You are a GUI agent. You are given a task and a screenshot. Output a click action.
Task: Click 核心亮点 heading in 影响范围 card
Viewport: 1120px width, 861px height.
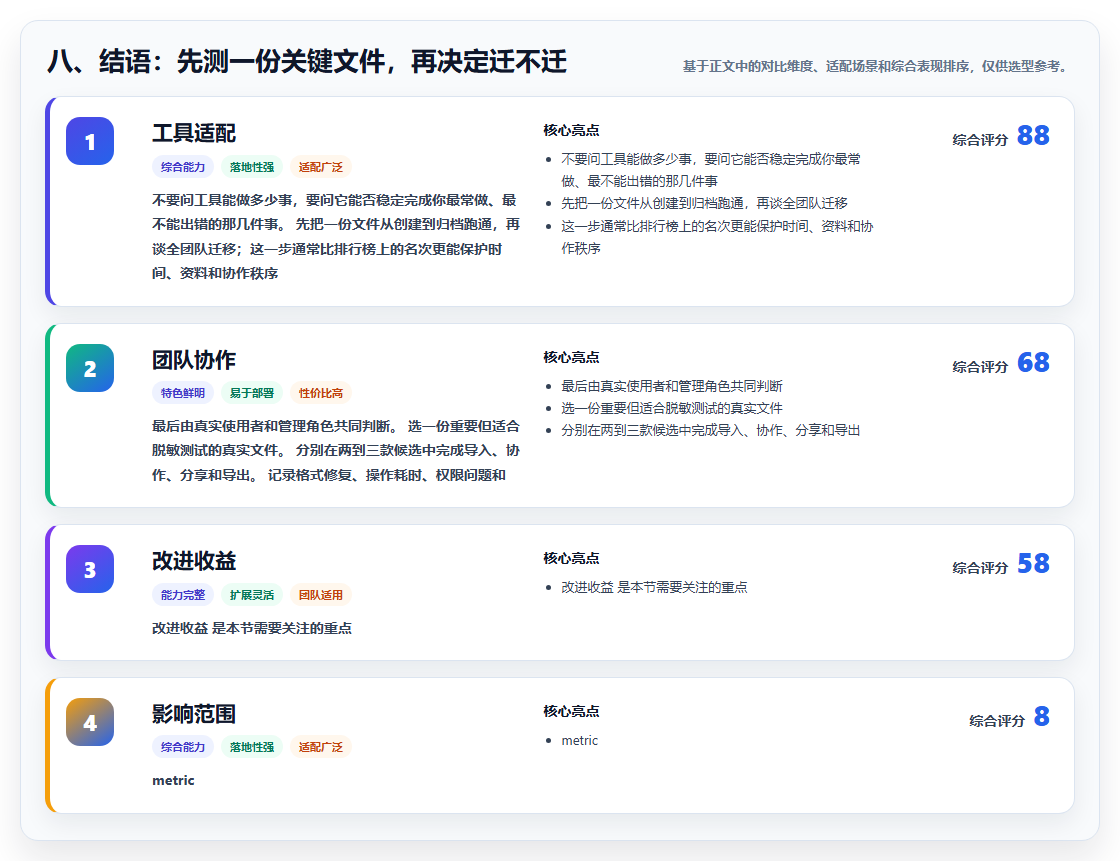(571, 711)
